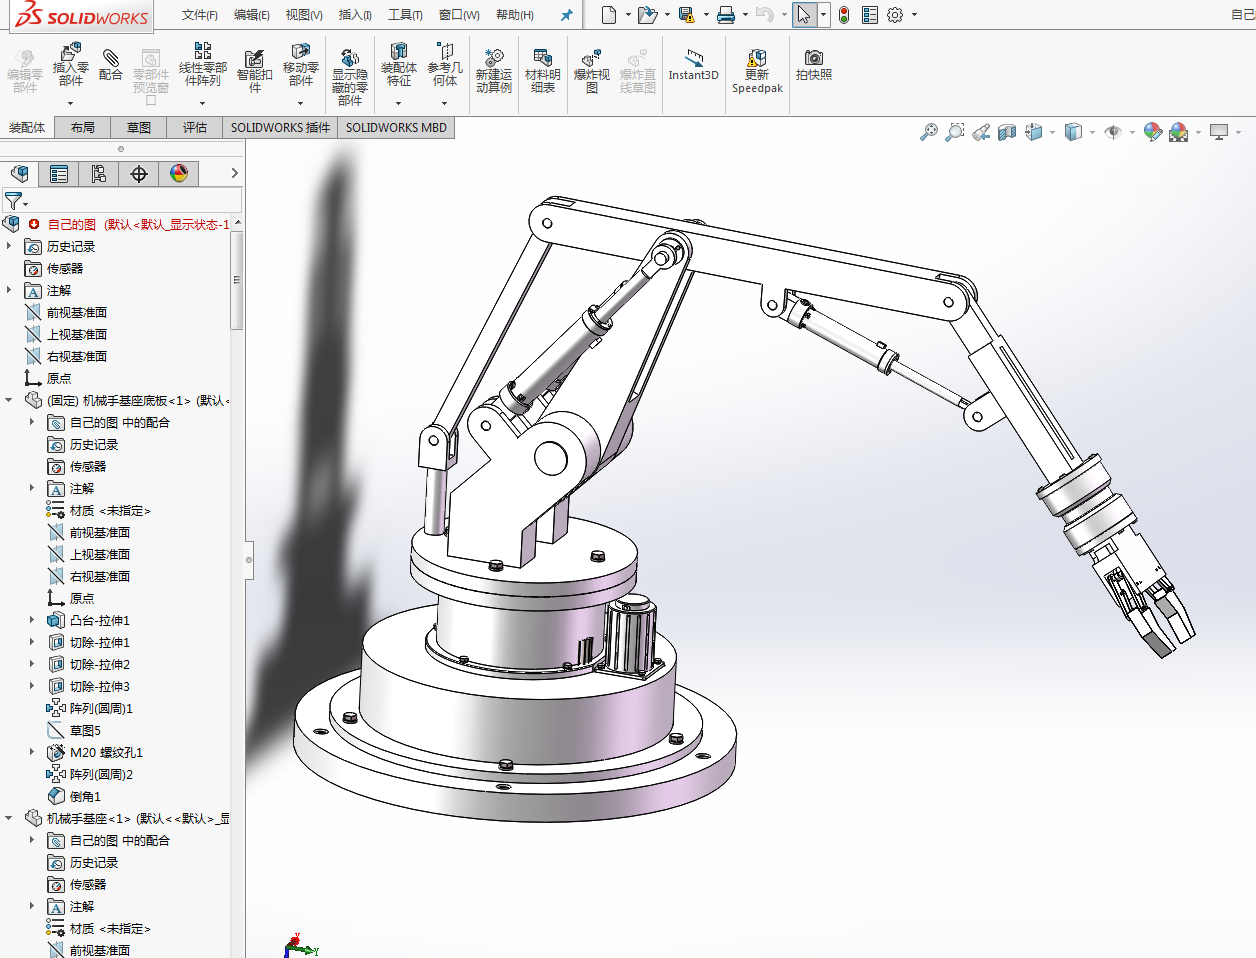This screenshot has height=958, width=1256.
Task: Switch to the 草图 tab
Action: point(139,128)
